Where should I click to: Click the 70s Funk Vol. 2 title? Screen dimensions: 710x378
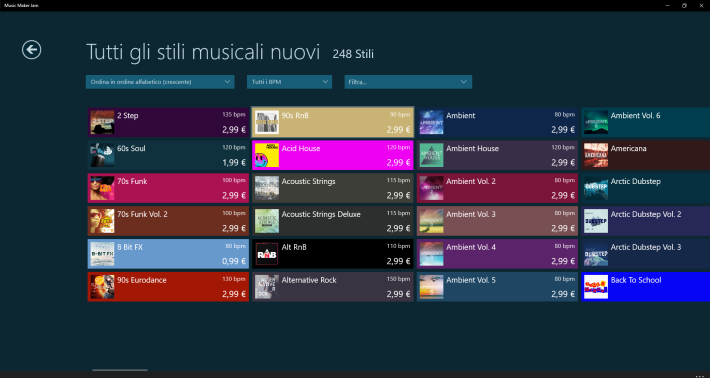click(x=142, y=215)
